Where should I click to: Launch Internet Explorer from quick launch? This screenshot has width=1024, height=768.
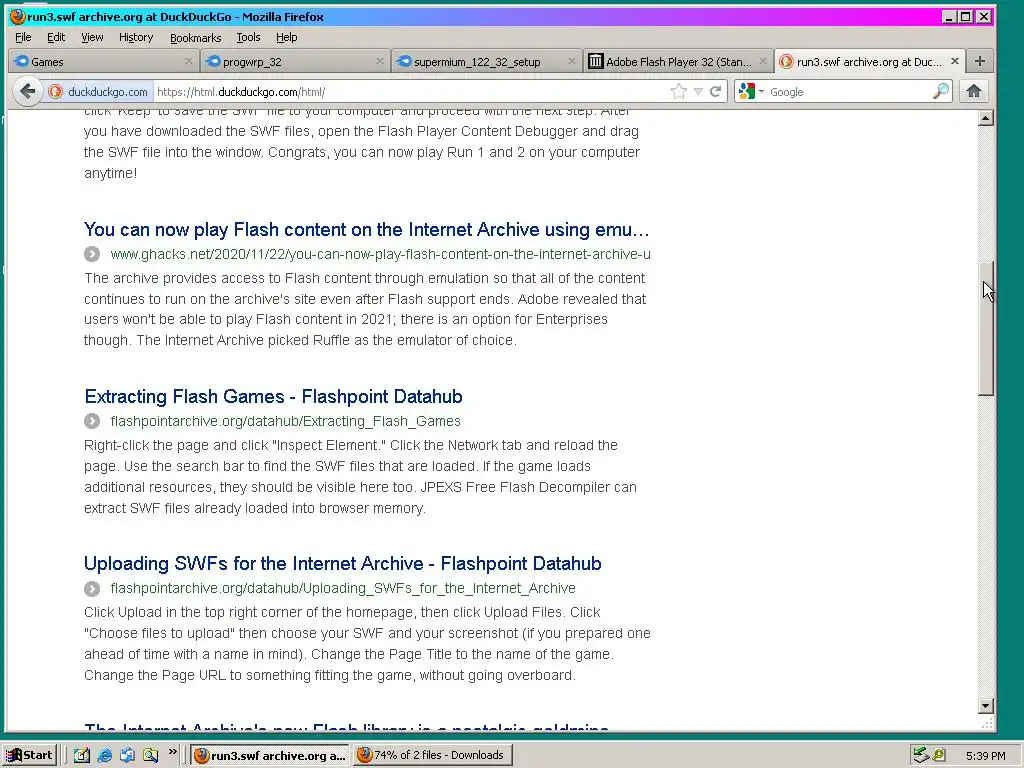point(104,755)
